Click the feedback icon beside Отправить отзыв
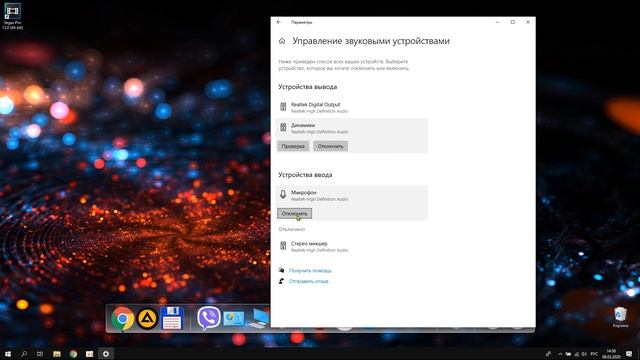Viewport: 640px width, 360px height. coord(281,281)
